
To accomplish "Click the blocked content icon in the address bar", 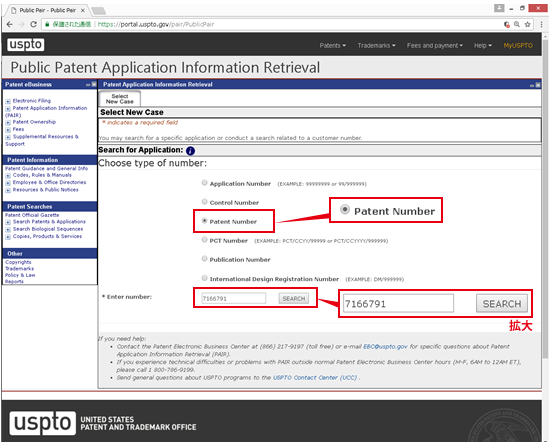I will click(x=507, y=24).
